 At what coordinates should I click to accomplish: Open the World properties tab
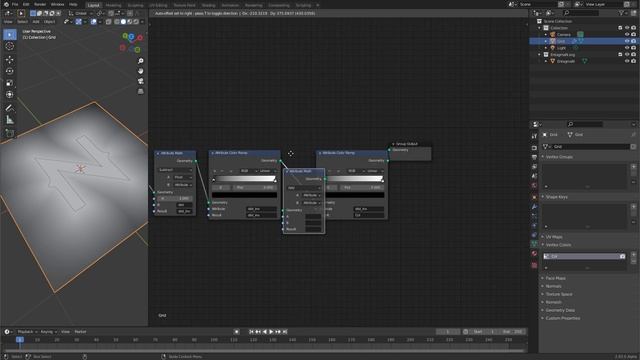click(534, 186)
